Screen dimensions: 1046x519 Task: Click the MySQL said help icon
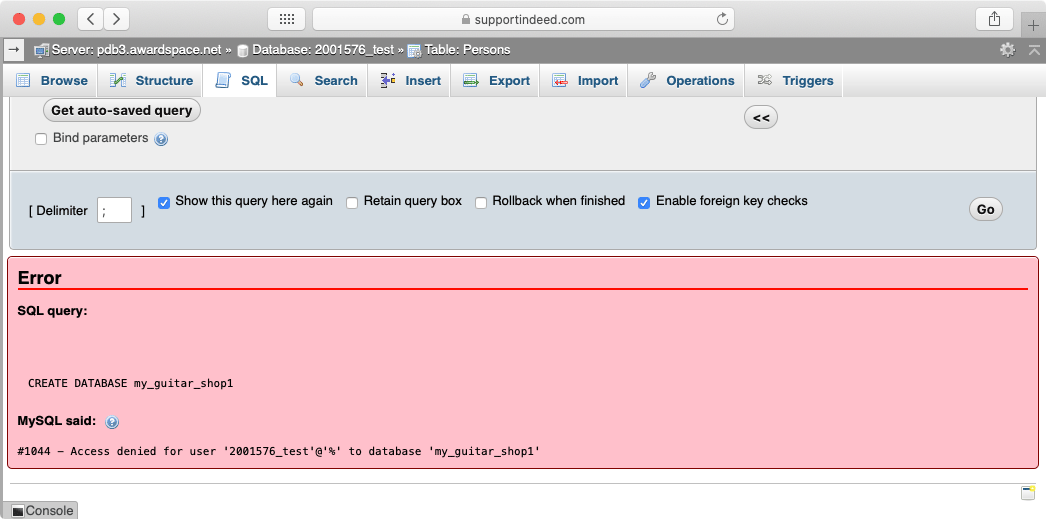point(112,422)
